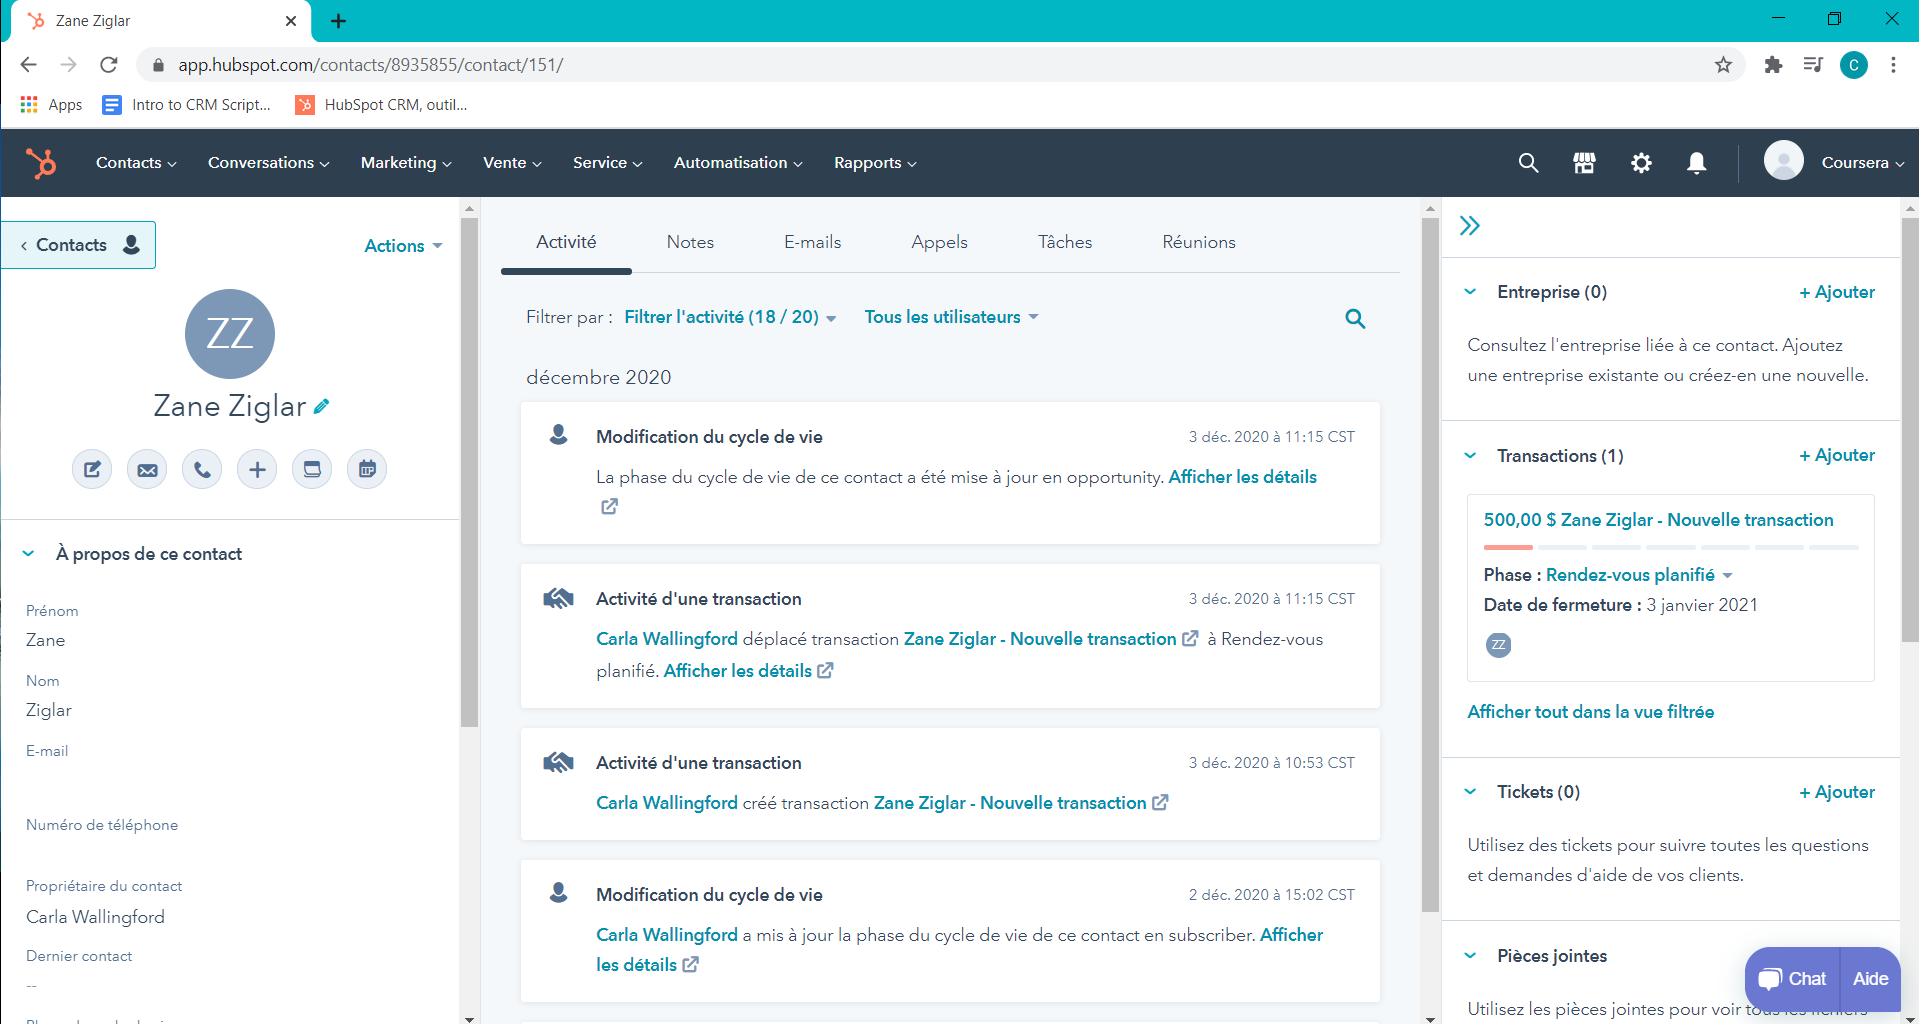Open a new browser tab
Screen dimensions: 1919x1024
coord(338,21)
